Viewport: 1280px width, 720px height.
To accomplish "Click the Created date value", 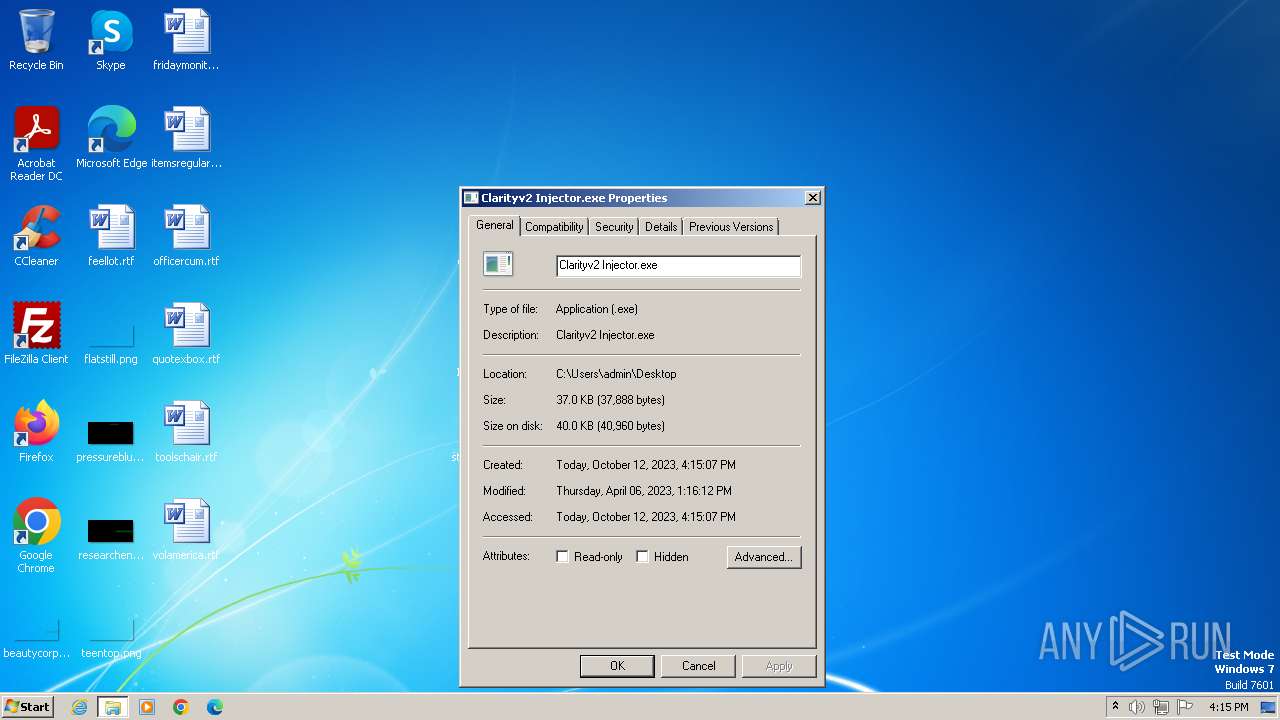I will (x=646, y=465).
